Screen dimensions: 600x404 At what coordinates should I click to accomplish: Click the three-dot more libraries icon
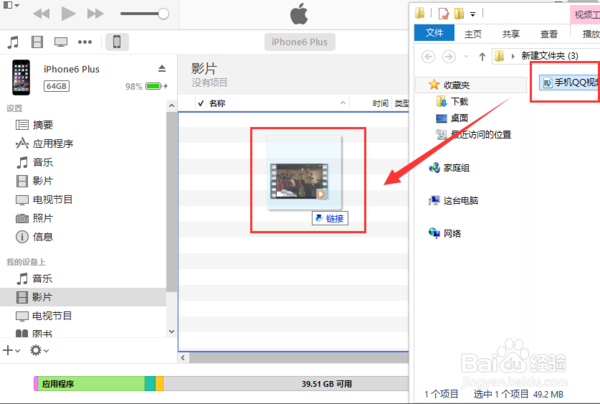[85, 42]
